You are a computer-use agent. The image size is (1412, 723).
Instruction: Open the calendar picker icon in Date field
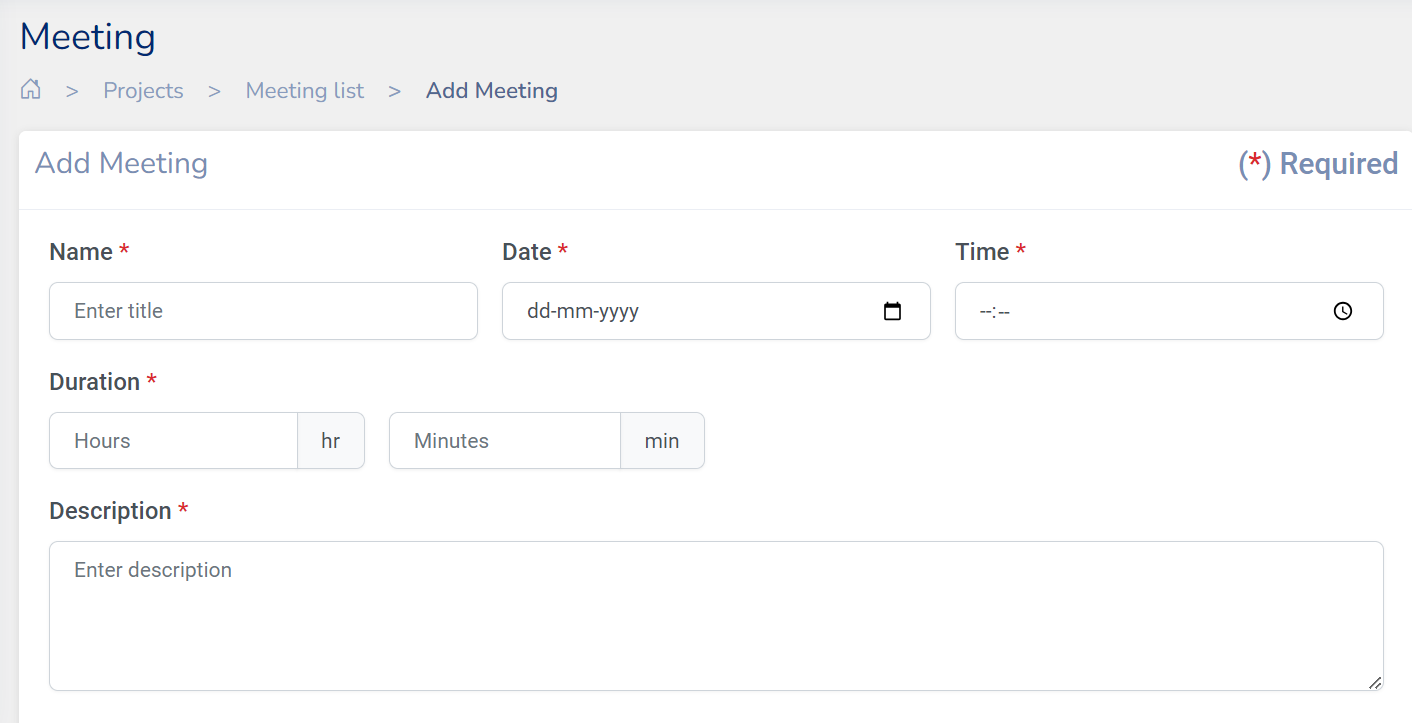[892, 311]
